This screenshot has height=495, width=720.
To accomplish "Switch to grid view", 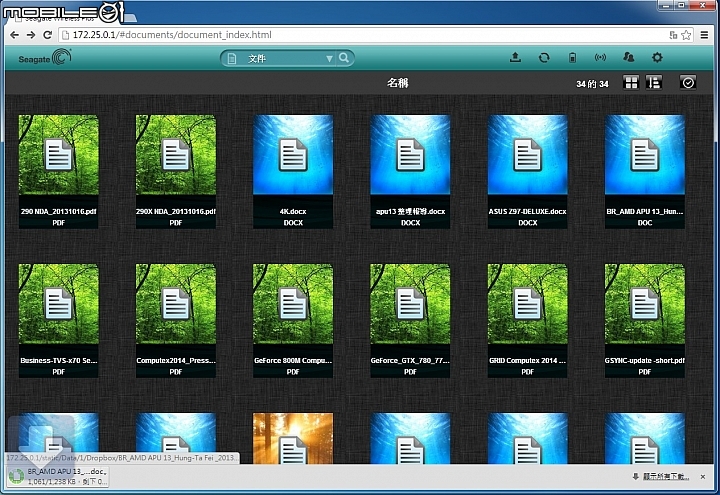I will [x=631, y=83].
